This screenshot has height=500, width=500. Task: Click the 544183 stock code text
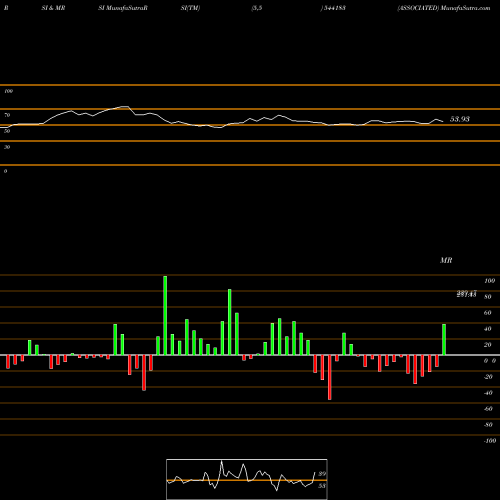[x=335, y=8]
